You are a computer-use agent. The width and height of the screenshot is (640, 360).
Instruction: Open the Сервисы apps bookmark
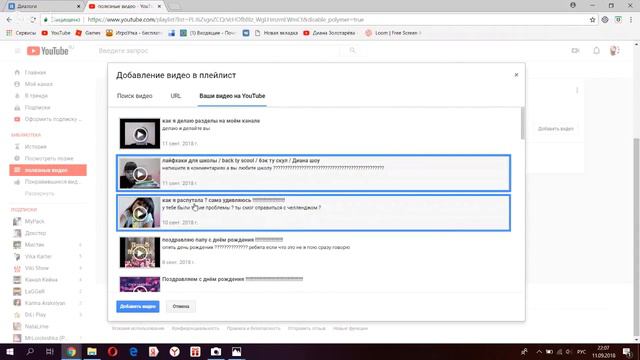[x=21, y=33]
